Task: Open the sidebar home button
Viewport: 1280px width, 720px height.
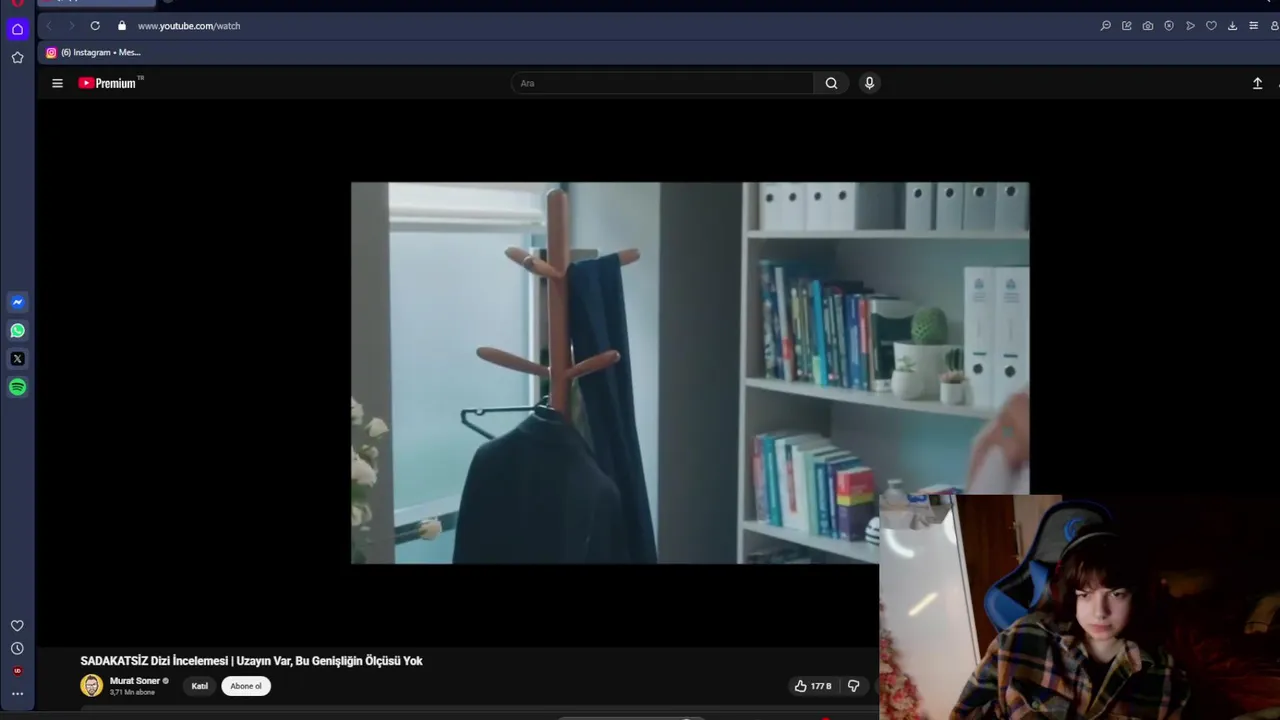Action: click(17, 29)
